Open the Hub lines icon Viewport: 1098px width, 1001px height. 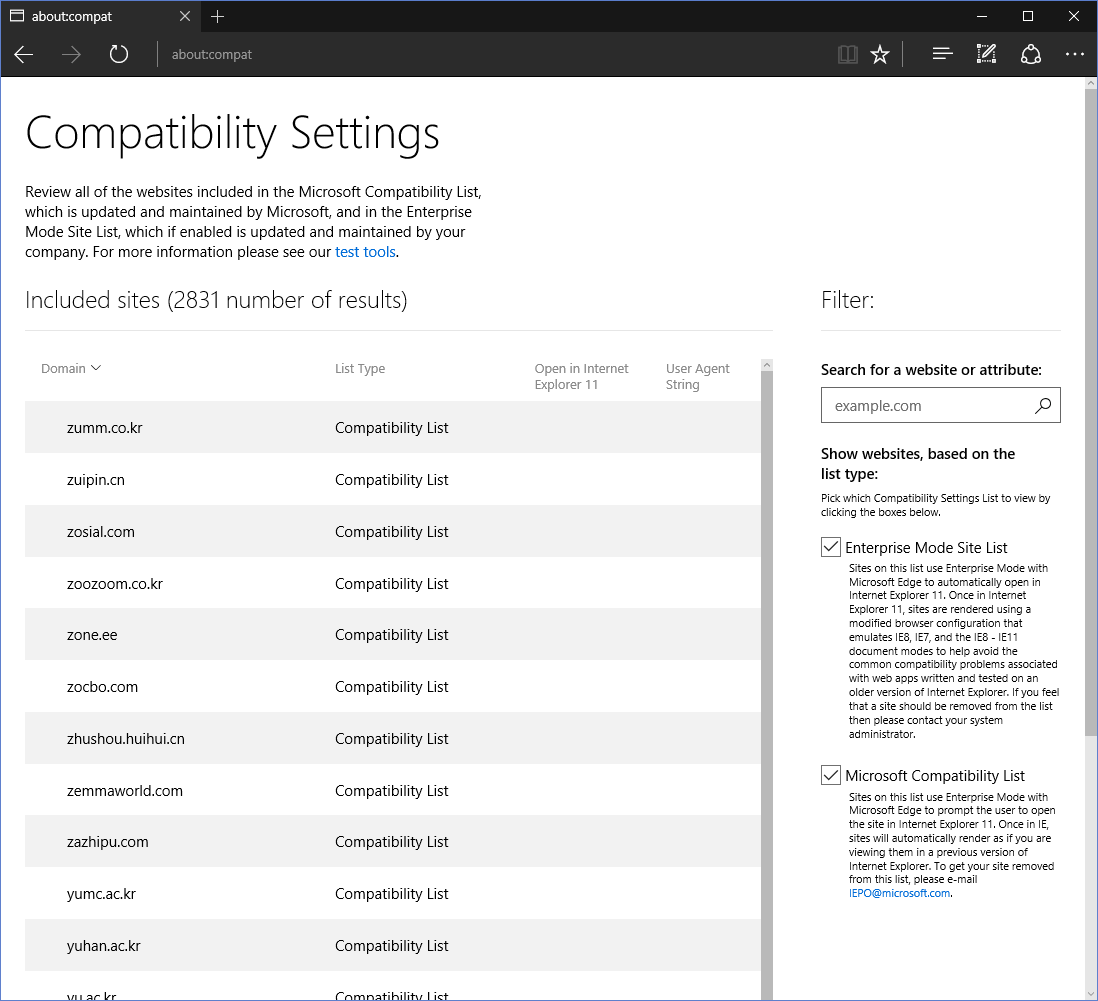[x=943, y=54]
